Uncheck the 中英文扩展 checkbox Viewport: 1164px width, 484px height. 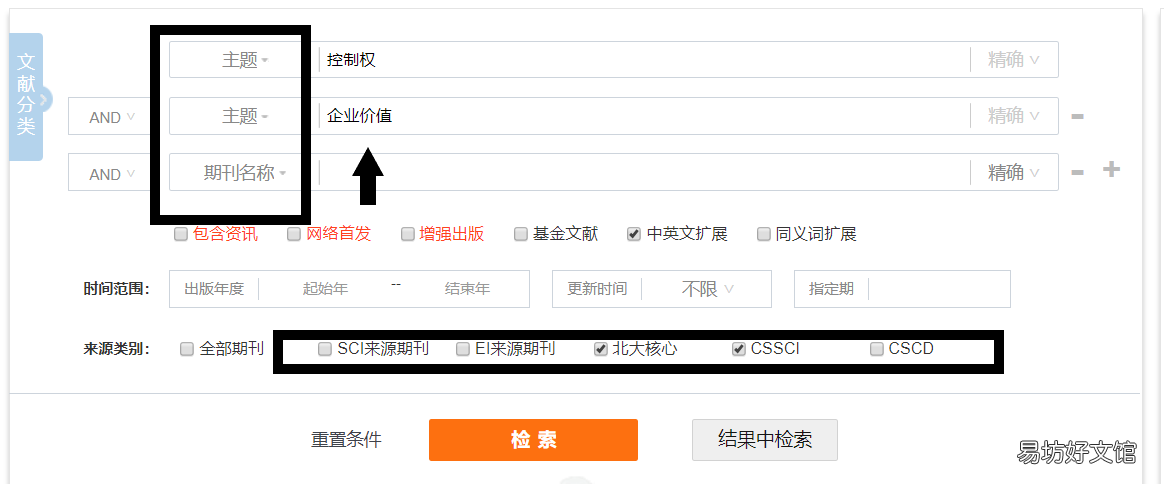coord(634,235)
